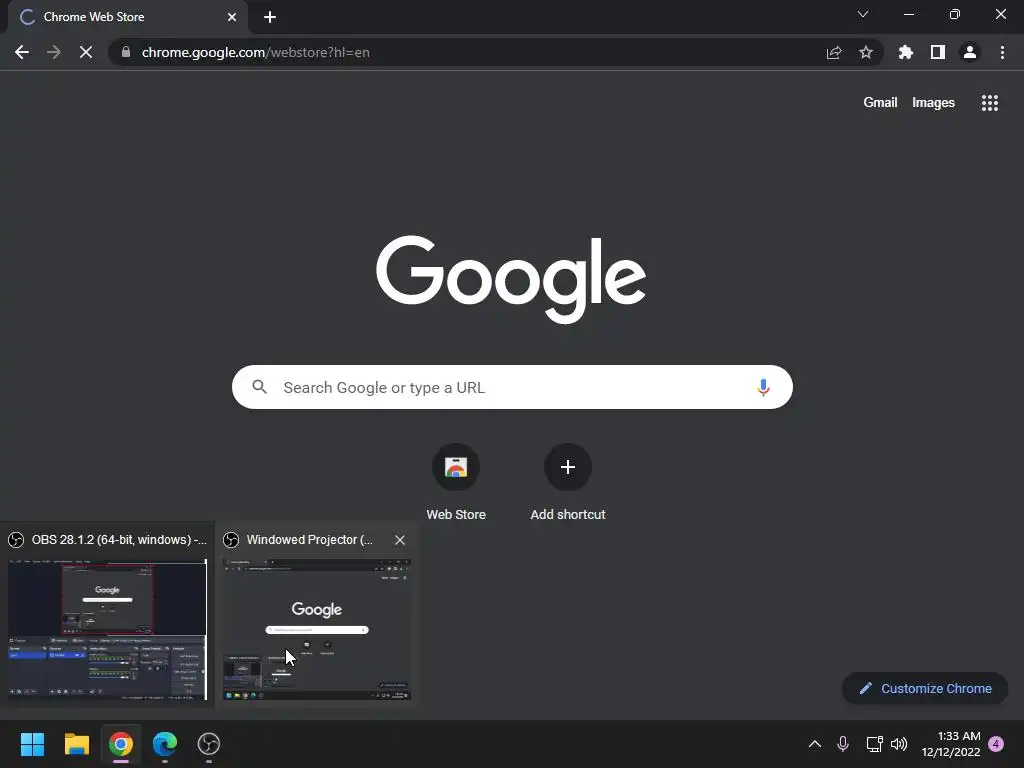This screenshot has width=1024, height=768.
Task: Click the forward navigation arrow
Action: [x=54, y=52]
